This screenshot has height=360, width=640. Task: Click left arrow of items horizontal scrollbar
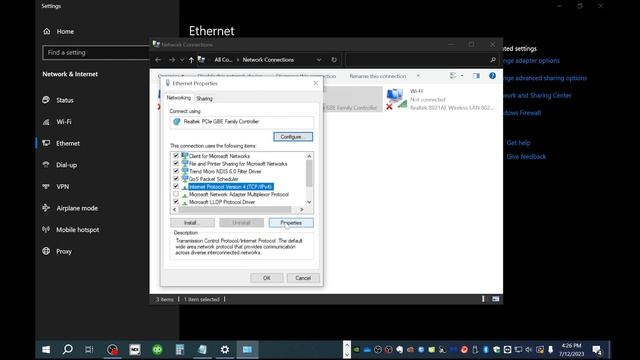click(x=175, y=209)
